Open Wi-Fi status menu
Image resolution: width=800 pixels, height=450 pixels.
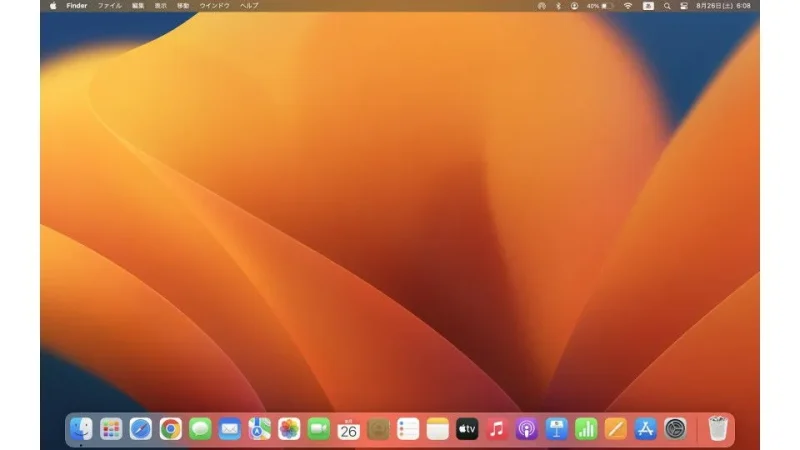pos(628,5)
